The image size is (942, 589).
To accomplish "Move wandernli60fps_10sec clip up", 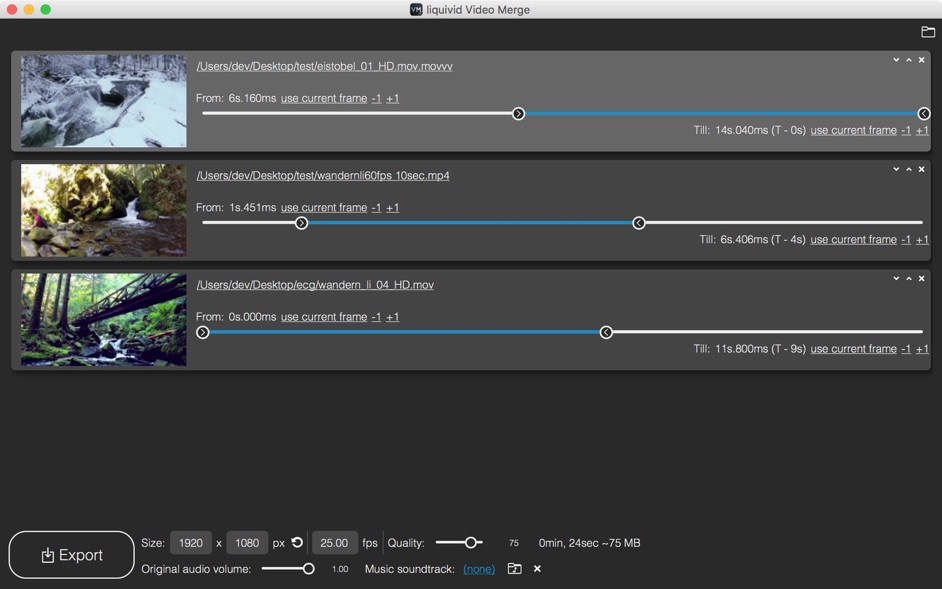I will pyautogui.click(x=908, y=169).
